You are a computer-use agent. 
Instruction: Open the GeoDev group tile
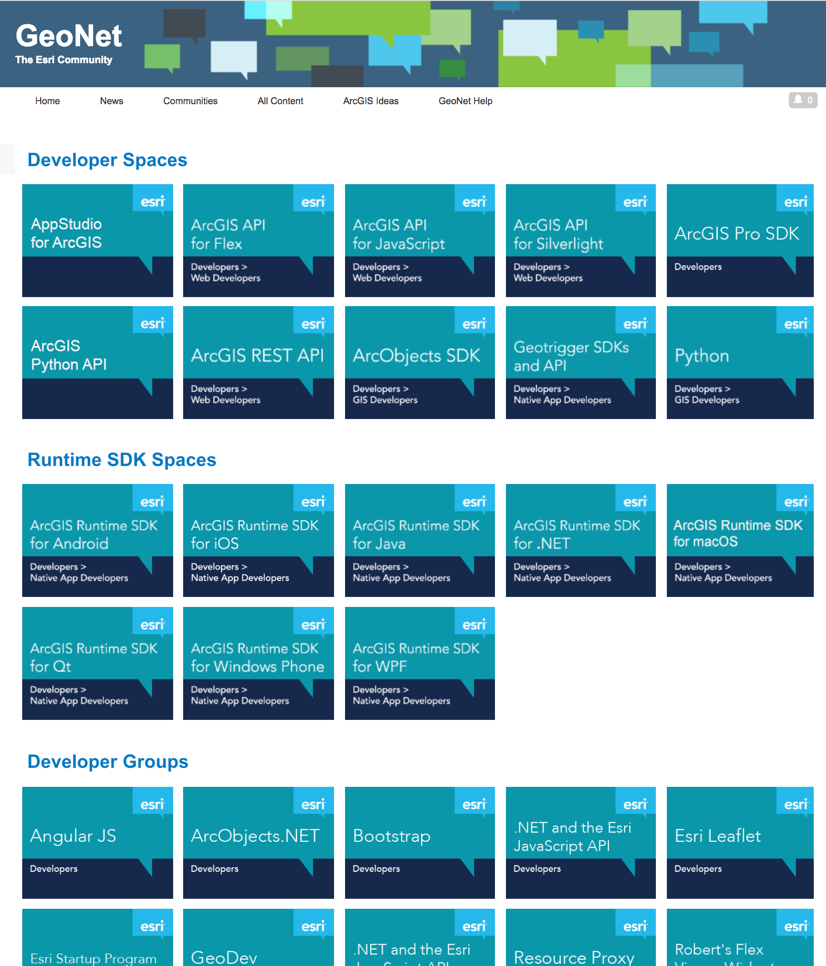(x=259, y=938)
